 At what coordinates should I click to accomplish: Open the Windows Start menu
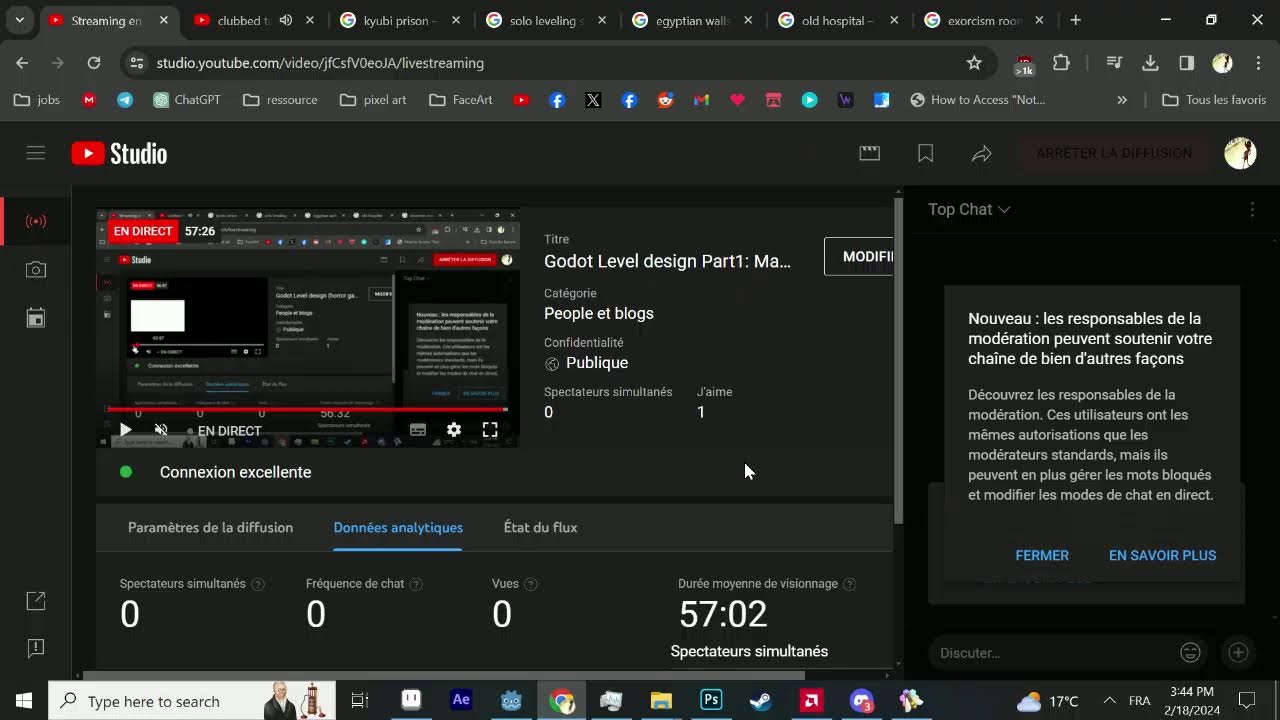pos(24,700)
